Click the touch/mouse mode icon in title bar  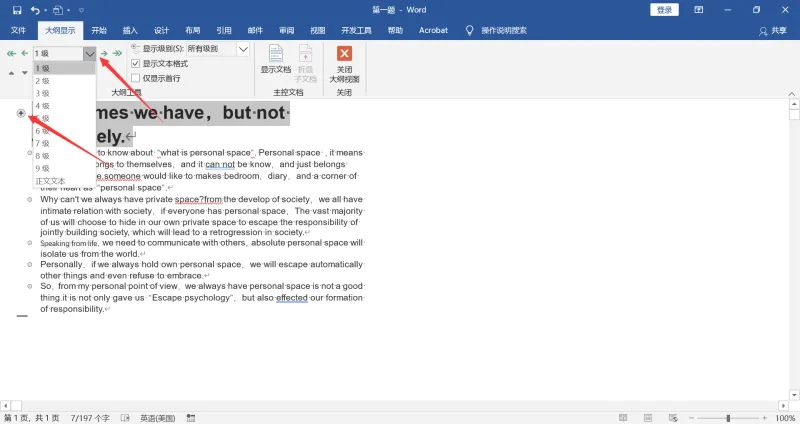point(58,10)
